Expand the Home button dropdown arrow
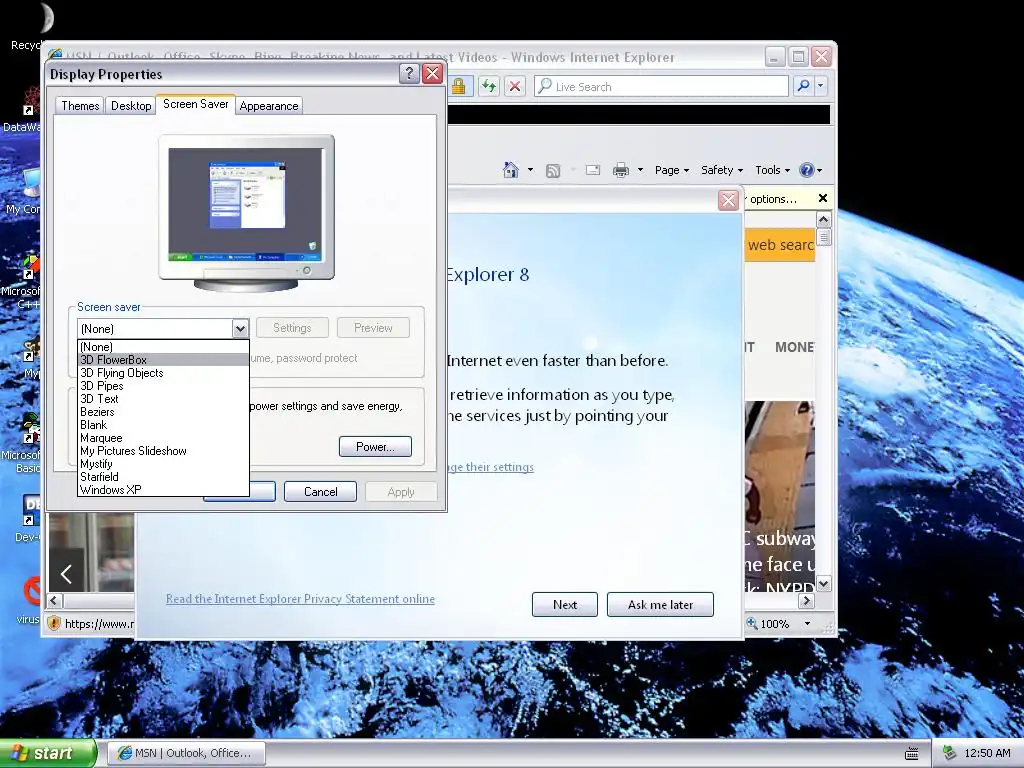 click(x=530, y=170)
